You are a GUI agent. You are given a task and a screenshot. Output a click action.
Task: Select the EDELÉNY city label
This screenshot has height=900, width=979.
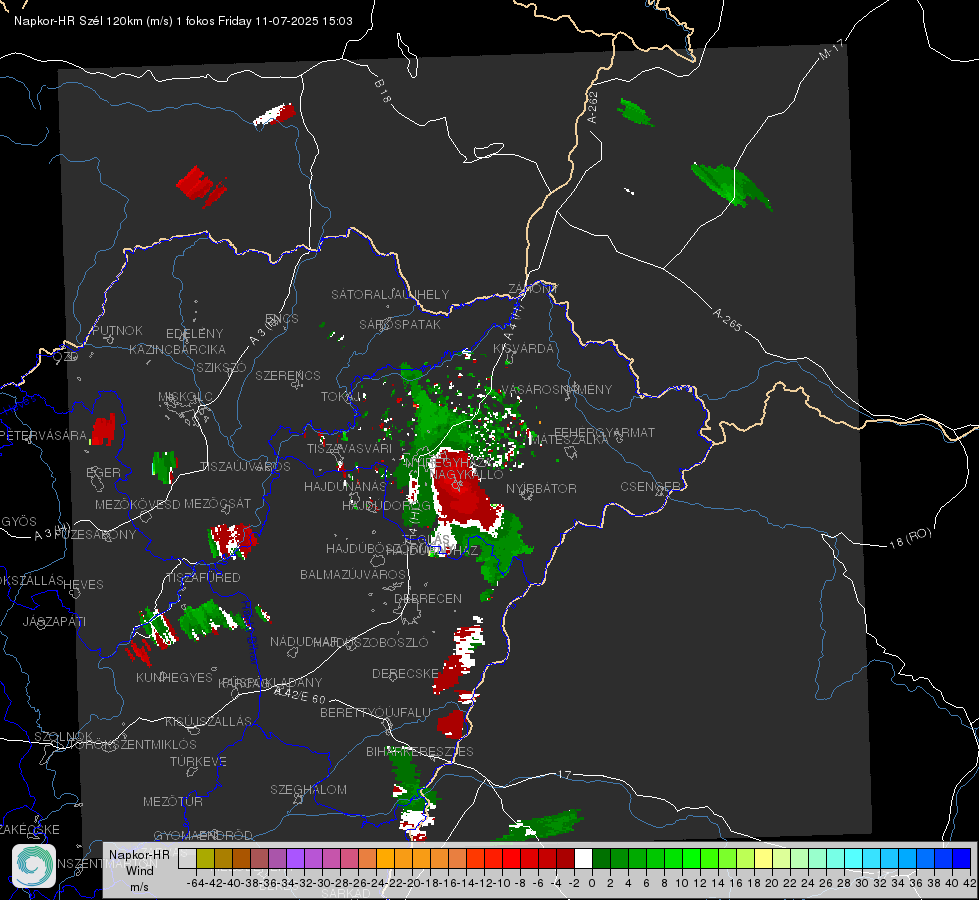[195, 334]
